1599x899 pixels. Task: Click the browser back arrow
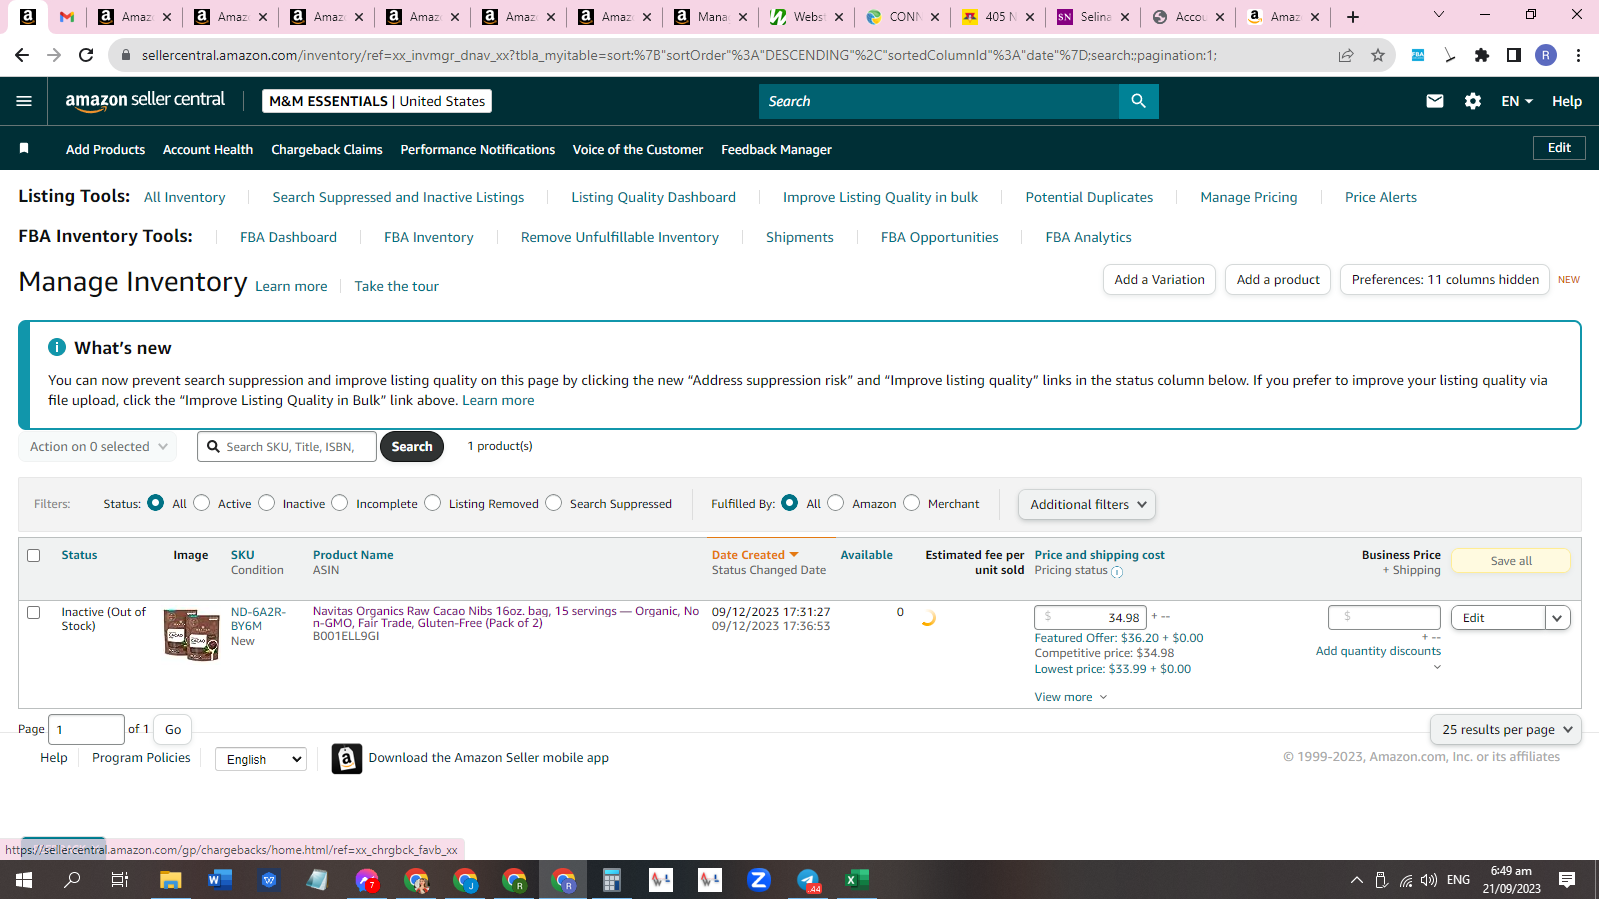pos(22,55)
